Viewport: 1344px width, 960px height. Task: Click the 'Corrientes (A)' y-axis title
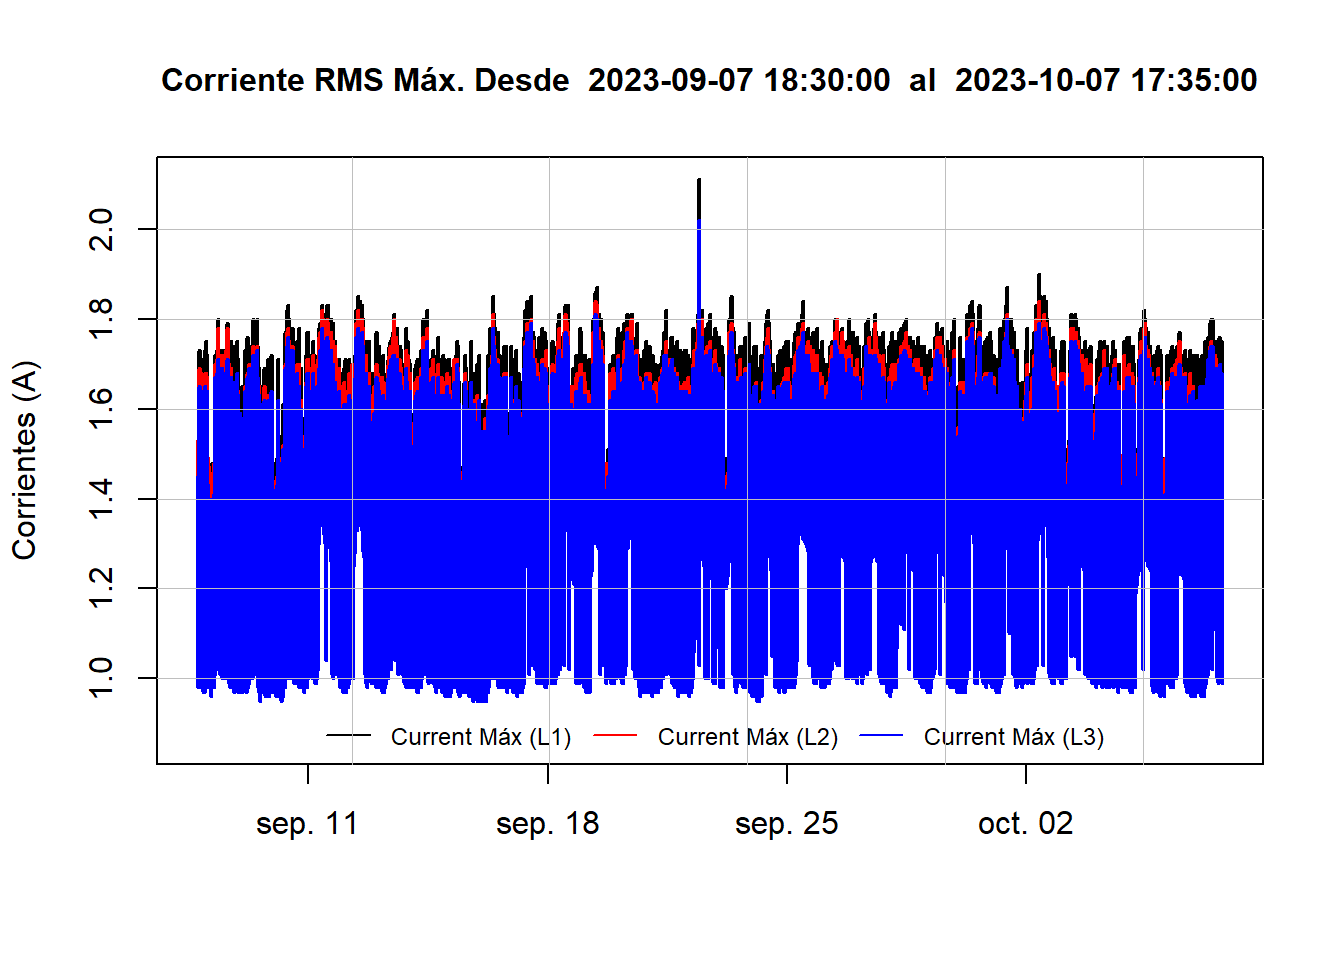[x=24, y=460]
